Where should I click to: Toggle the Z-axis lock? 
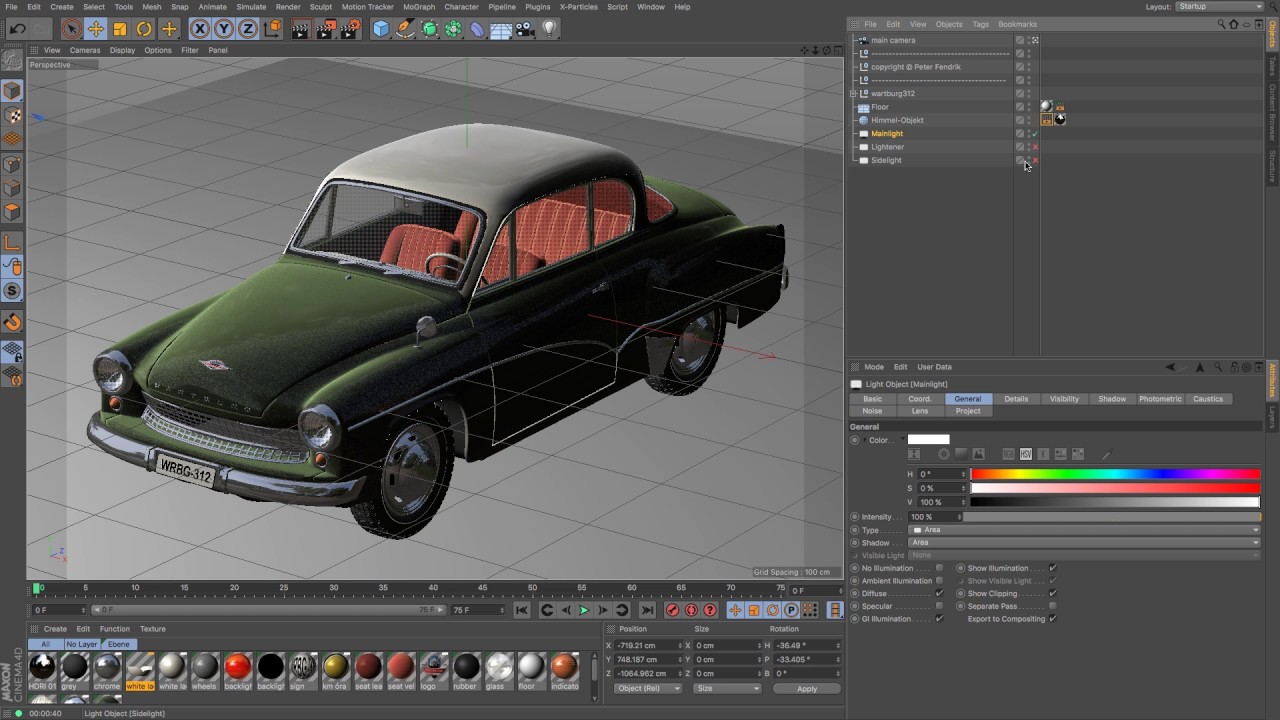[248, 29]
